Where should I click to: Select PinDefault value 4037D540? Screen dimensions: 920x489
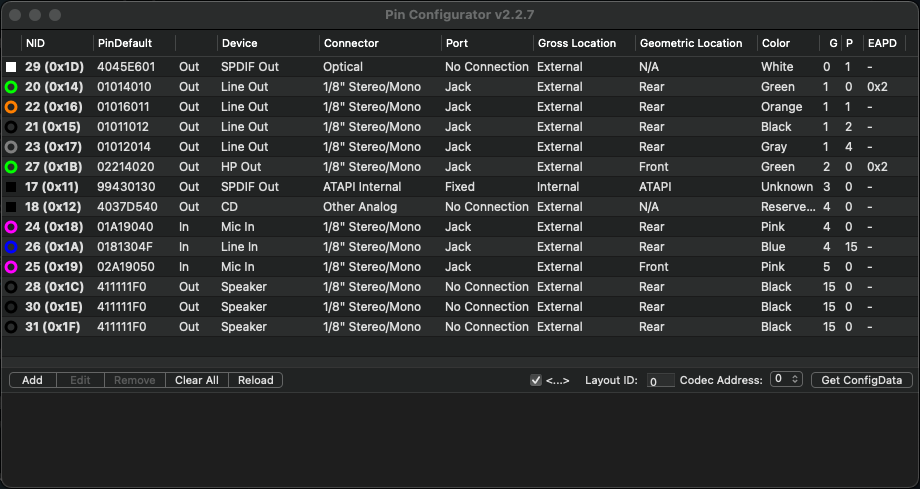click(127, 207)
